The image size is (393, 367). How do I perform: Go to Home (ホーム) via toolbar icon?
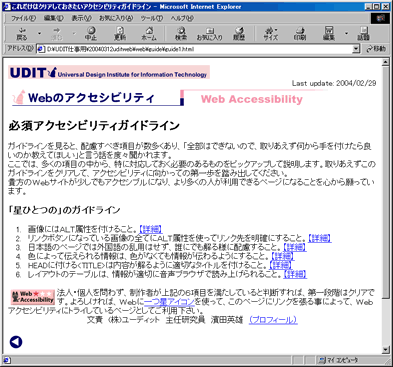[149, 33]
